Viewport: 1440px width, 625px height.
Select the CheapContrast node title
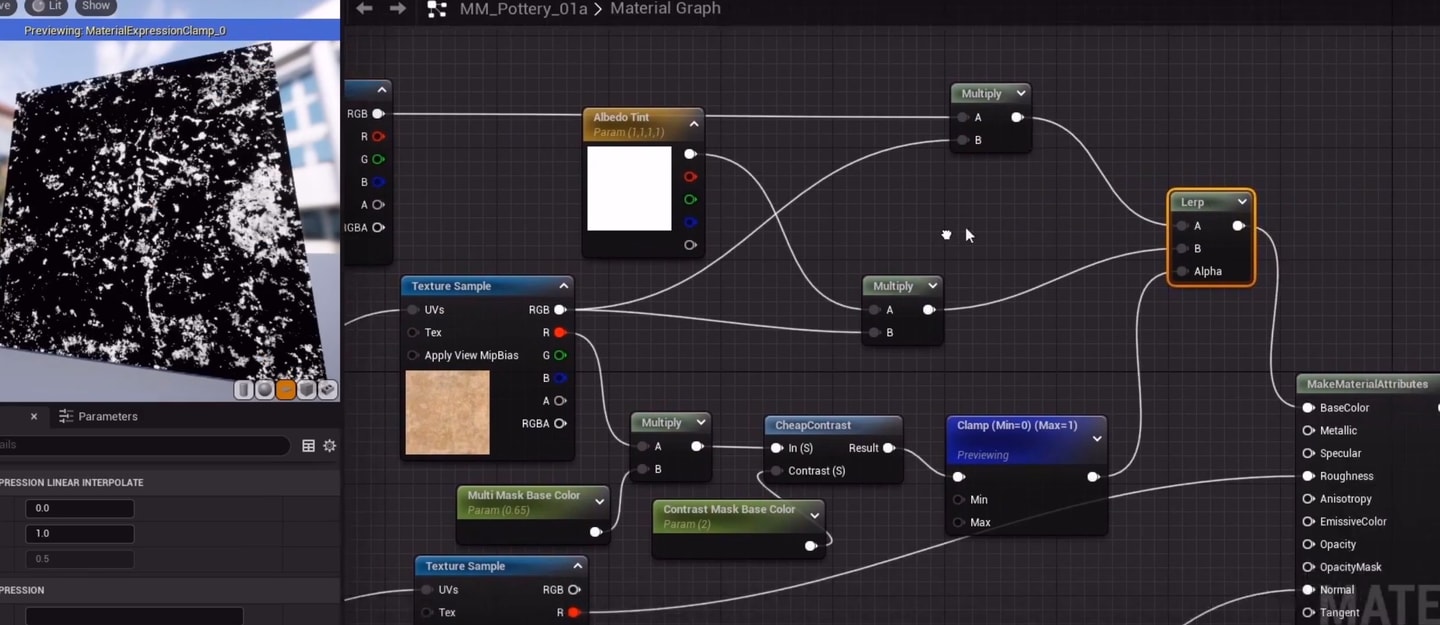tap(813, 426)
